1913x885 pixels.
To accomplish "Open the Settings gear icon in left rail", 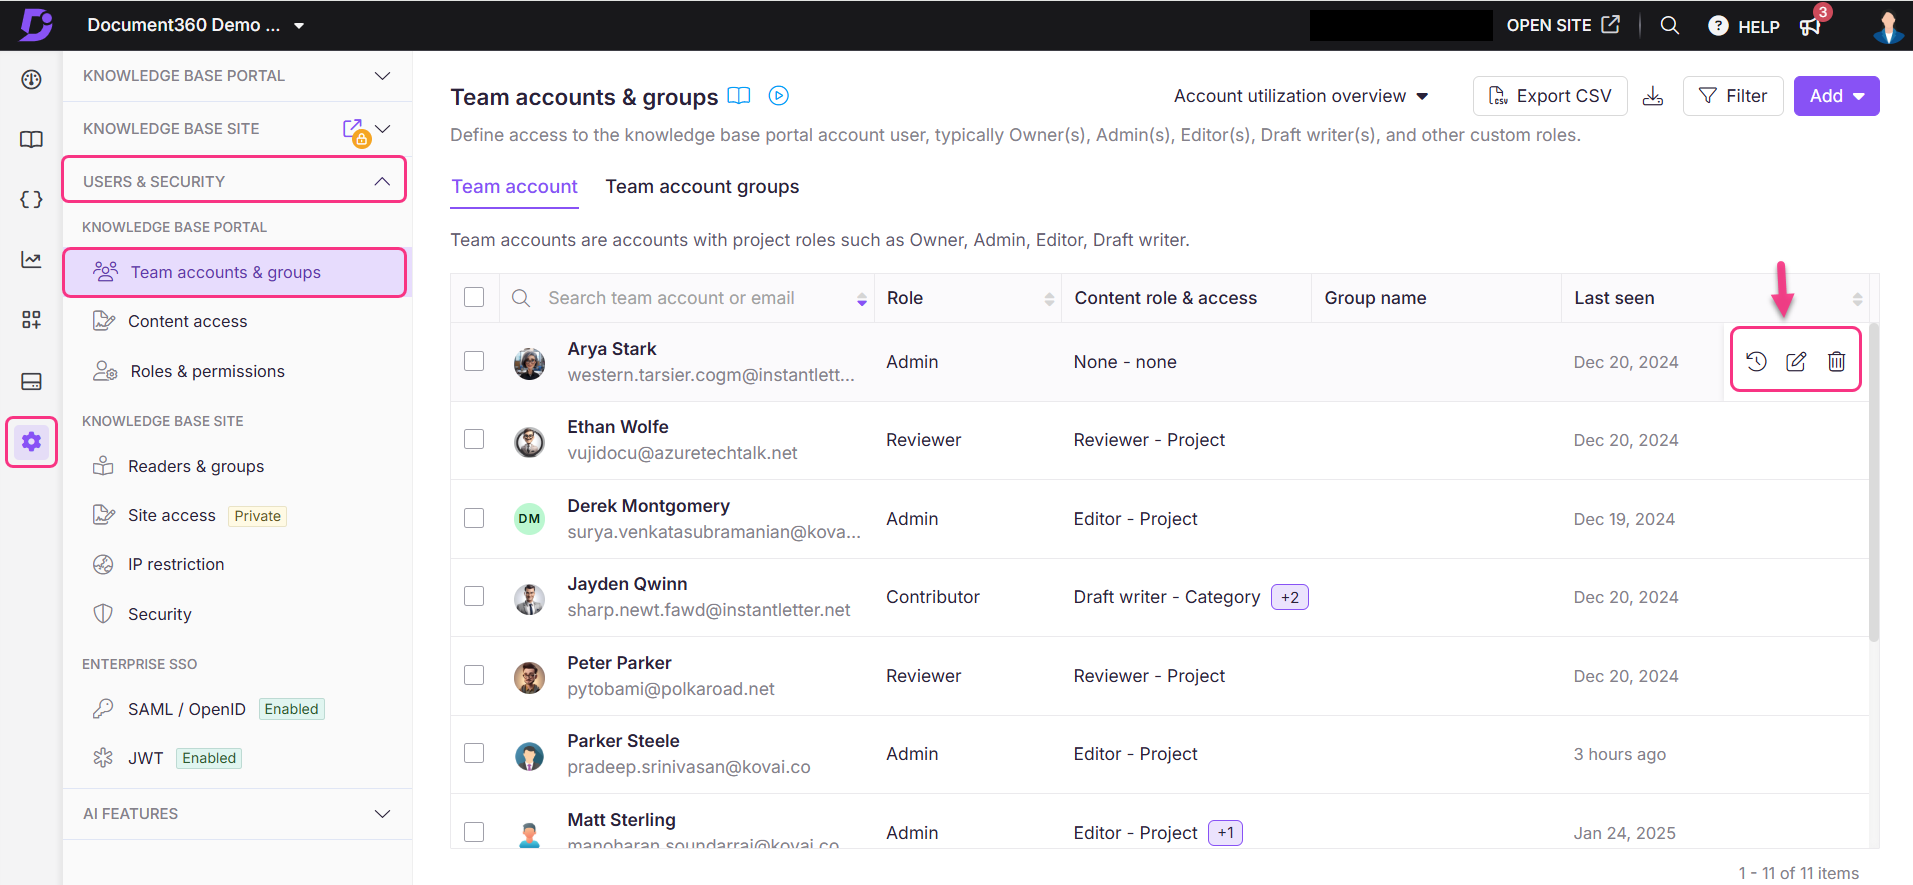I will pyautogui.click(x=31, y=441).
